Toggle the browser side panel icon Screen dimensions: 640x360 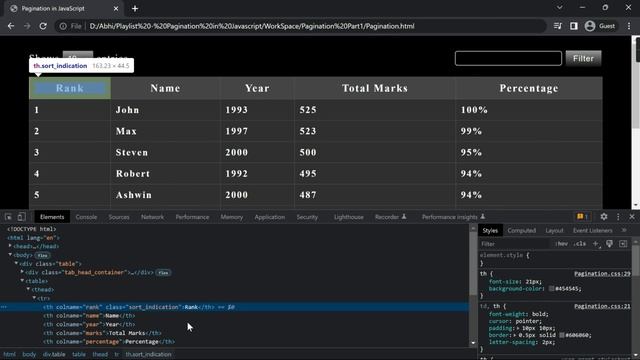(x=573, y=26)
